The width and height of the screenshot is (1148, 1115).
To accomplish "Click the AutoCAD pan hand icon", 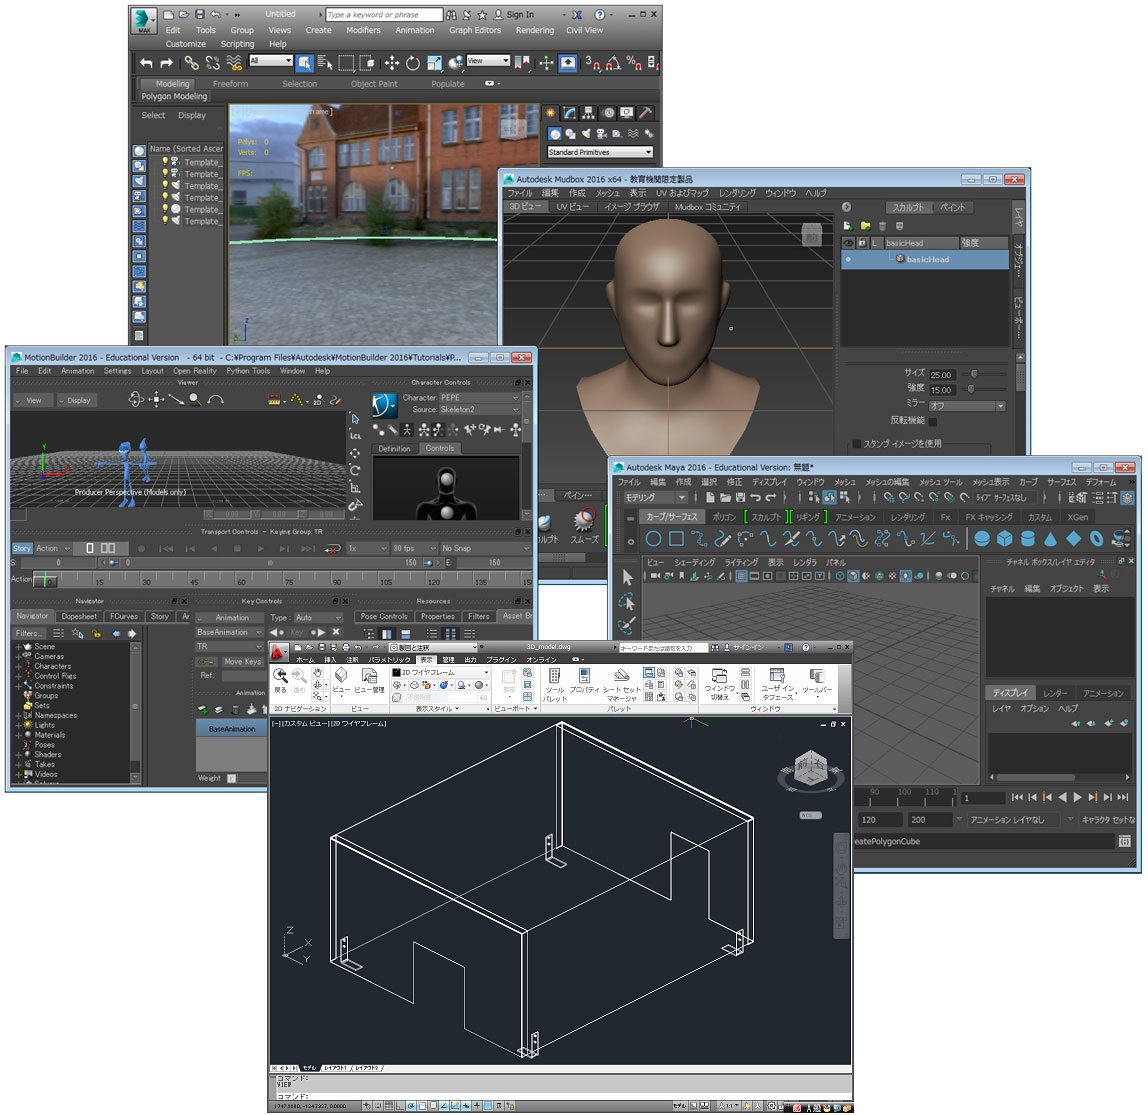I will coord(317,673).
